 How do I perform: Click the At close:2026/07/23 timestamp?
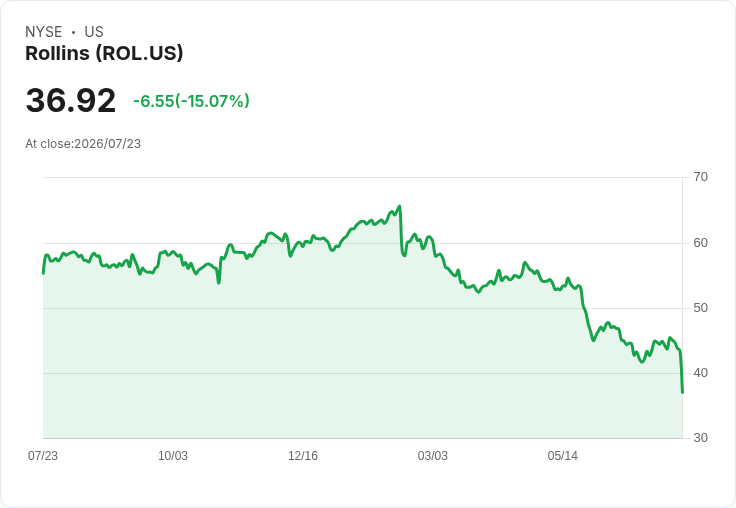(83, 144)
